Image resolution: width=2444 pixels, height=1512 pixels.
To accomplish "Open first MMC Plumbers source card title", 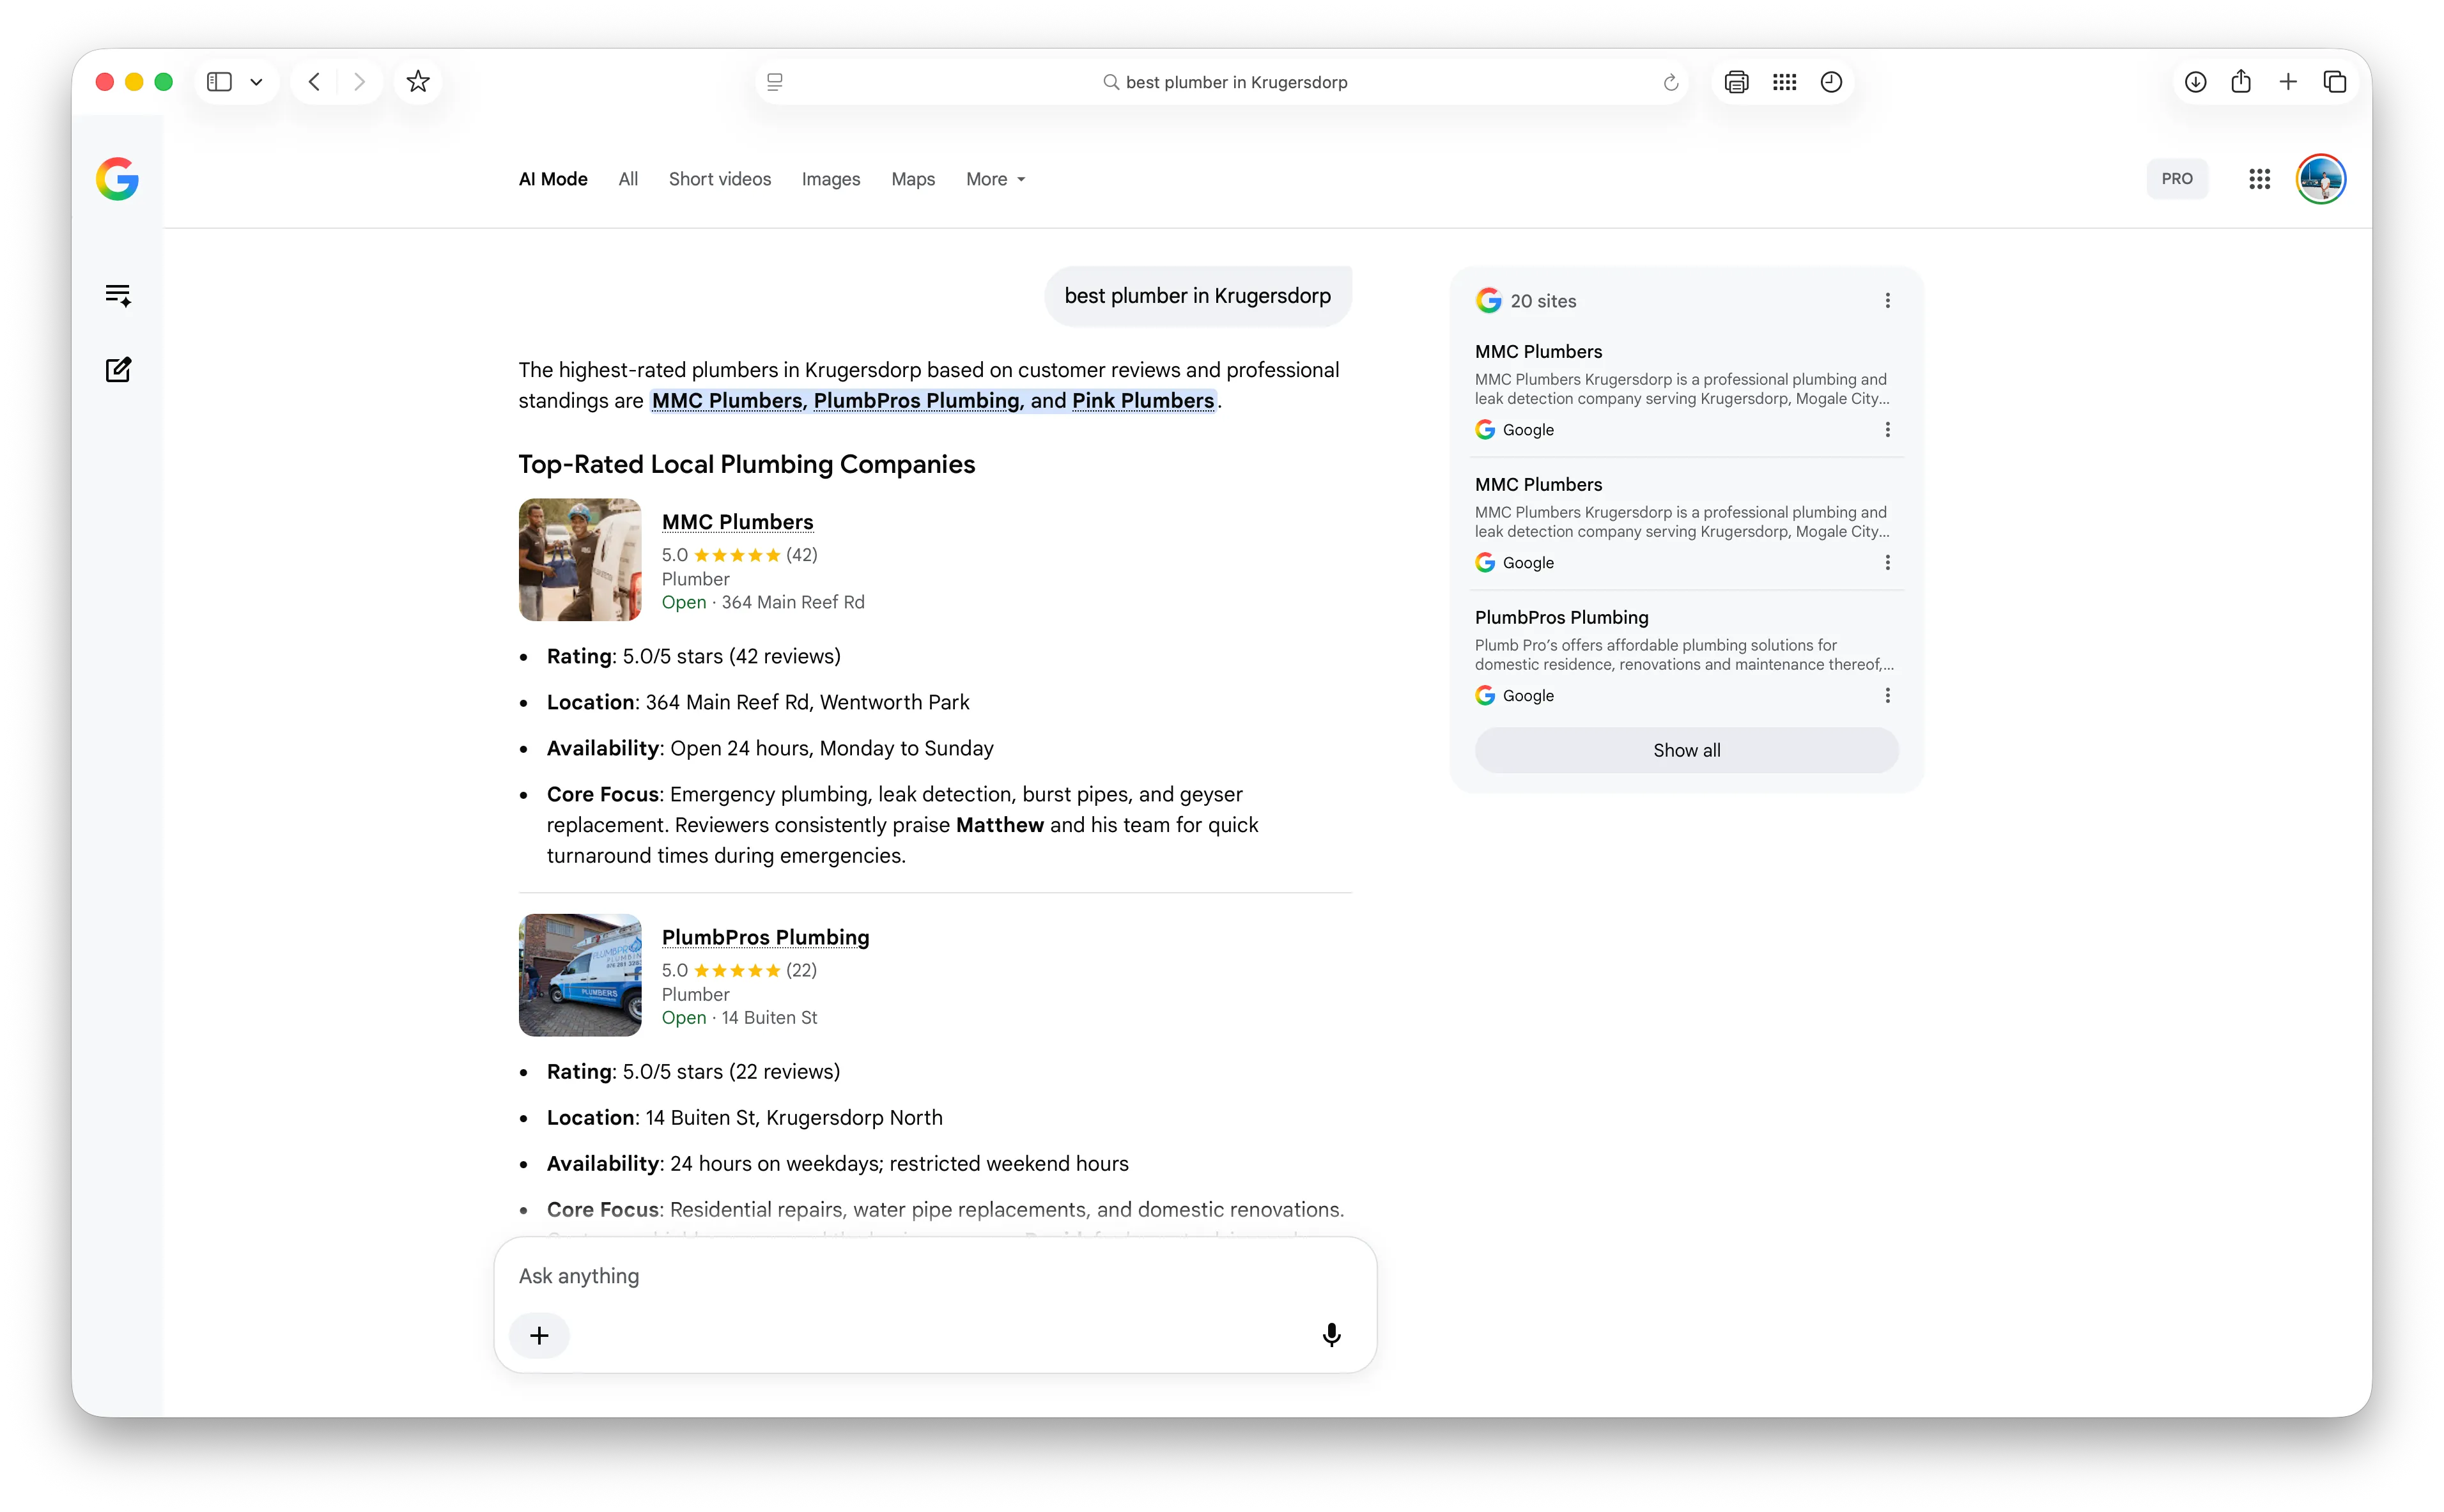I will [1538, 352].
